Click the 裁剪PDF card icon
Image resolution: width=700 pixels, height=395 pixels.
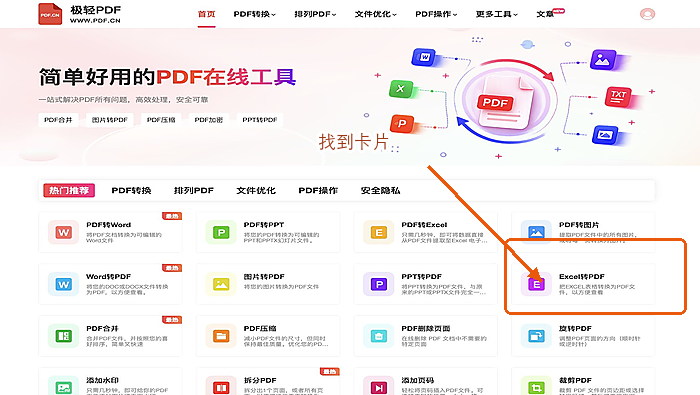coord(536,387)
